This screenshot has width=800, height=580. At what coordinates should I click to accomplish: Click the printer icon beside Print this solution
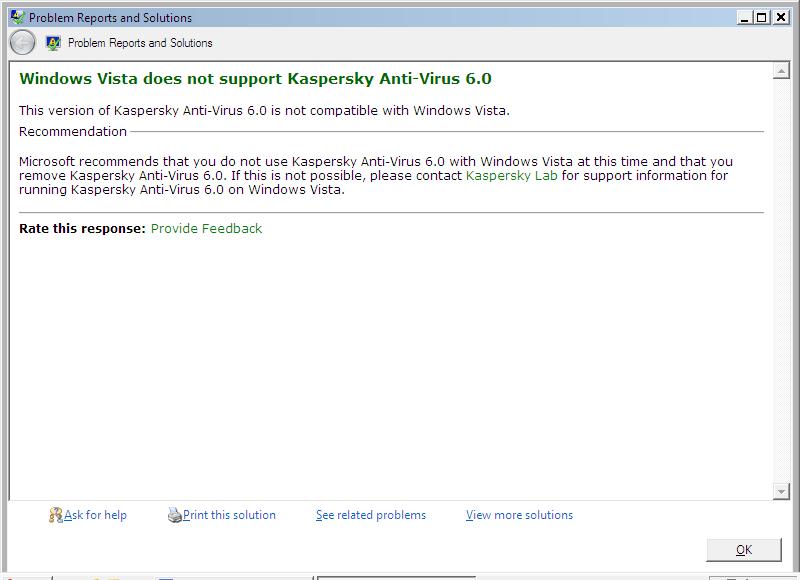[x=175, y=516]
